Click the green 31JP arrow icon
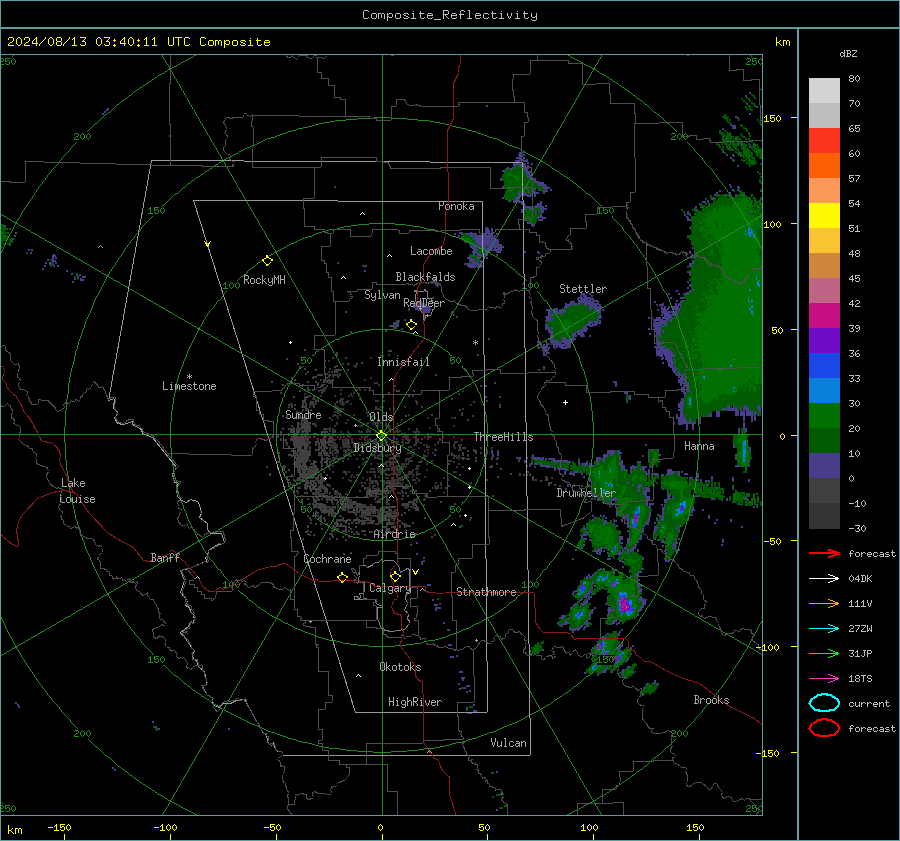 [x=824, y=653]
